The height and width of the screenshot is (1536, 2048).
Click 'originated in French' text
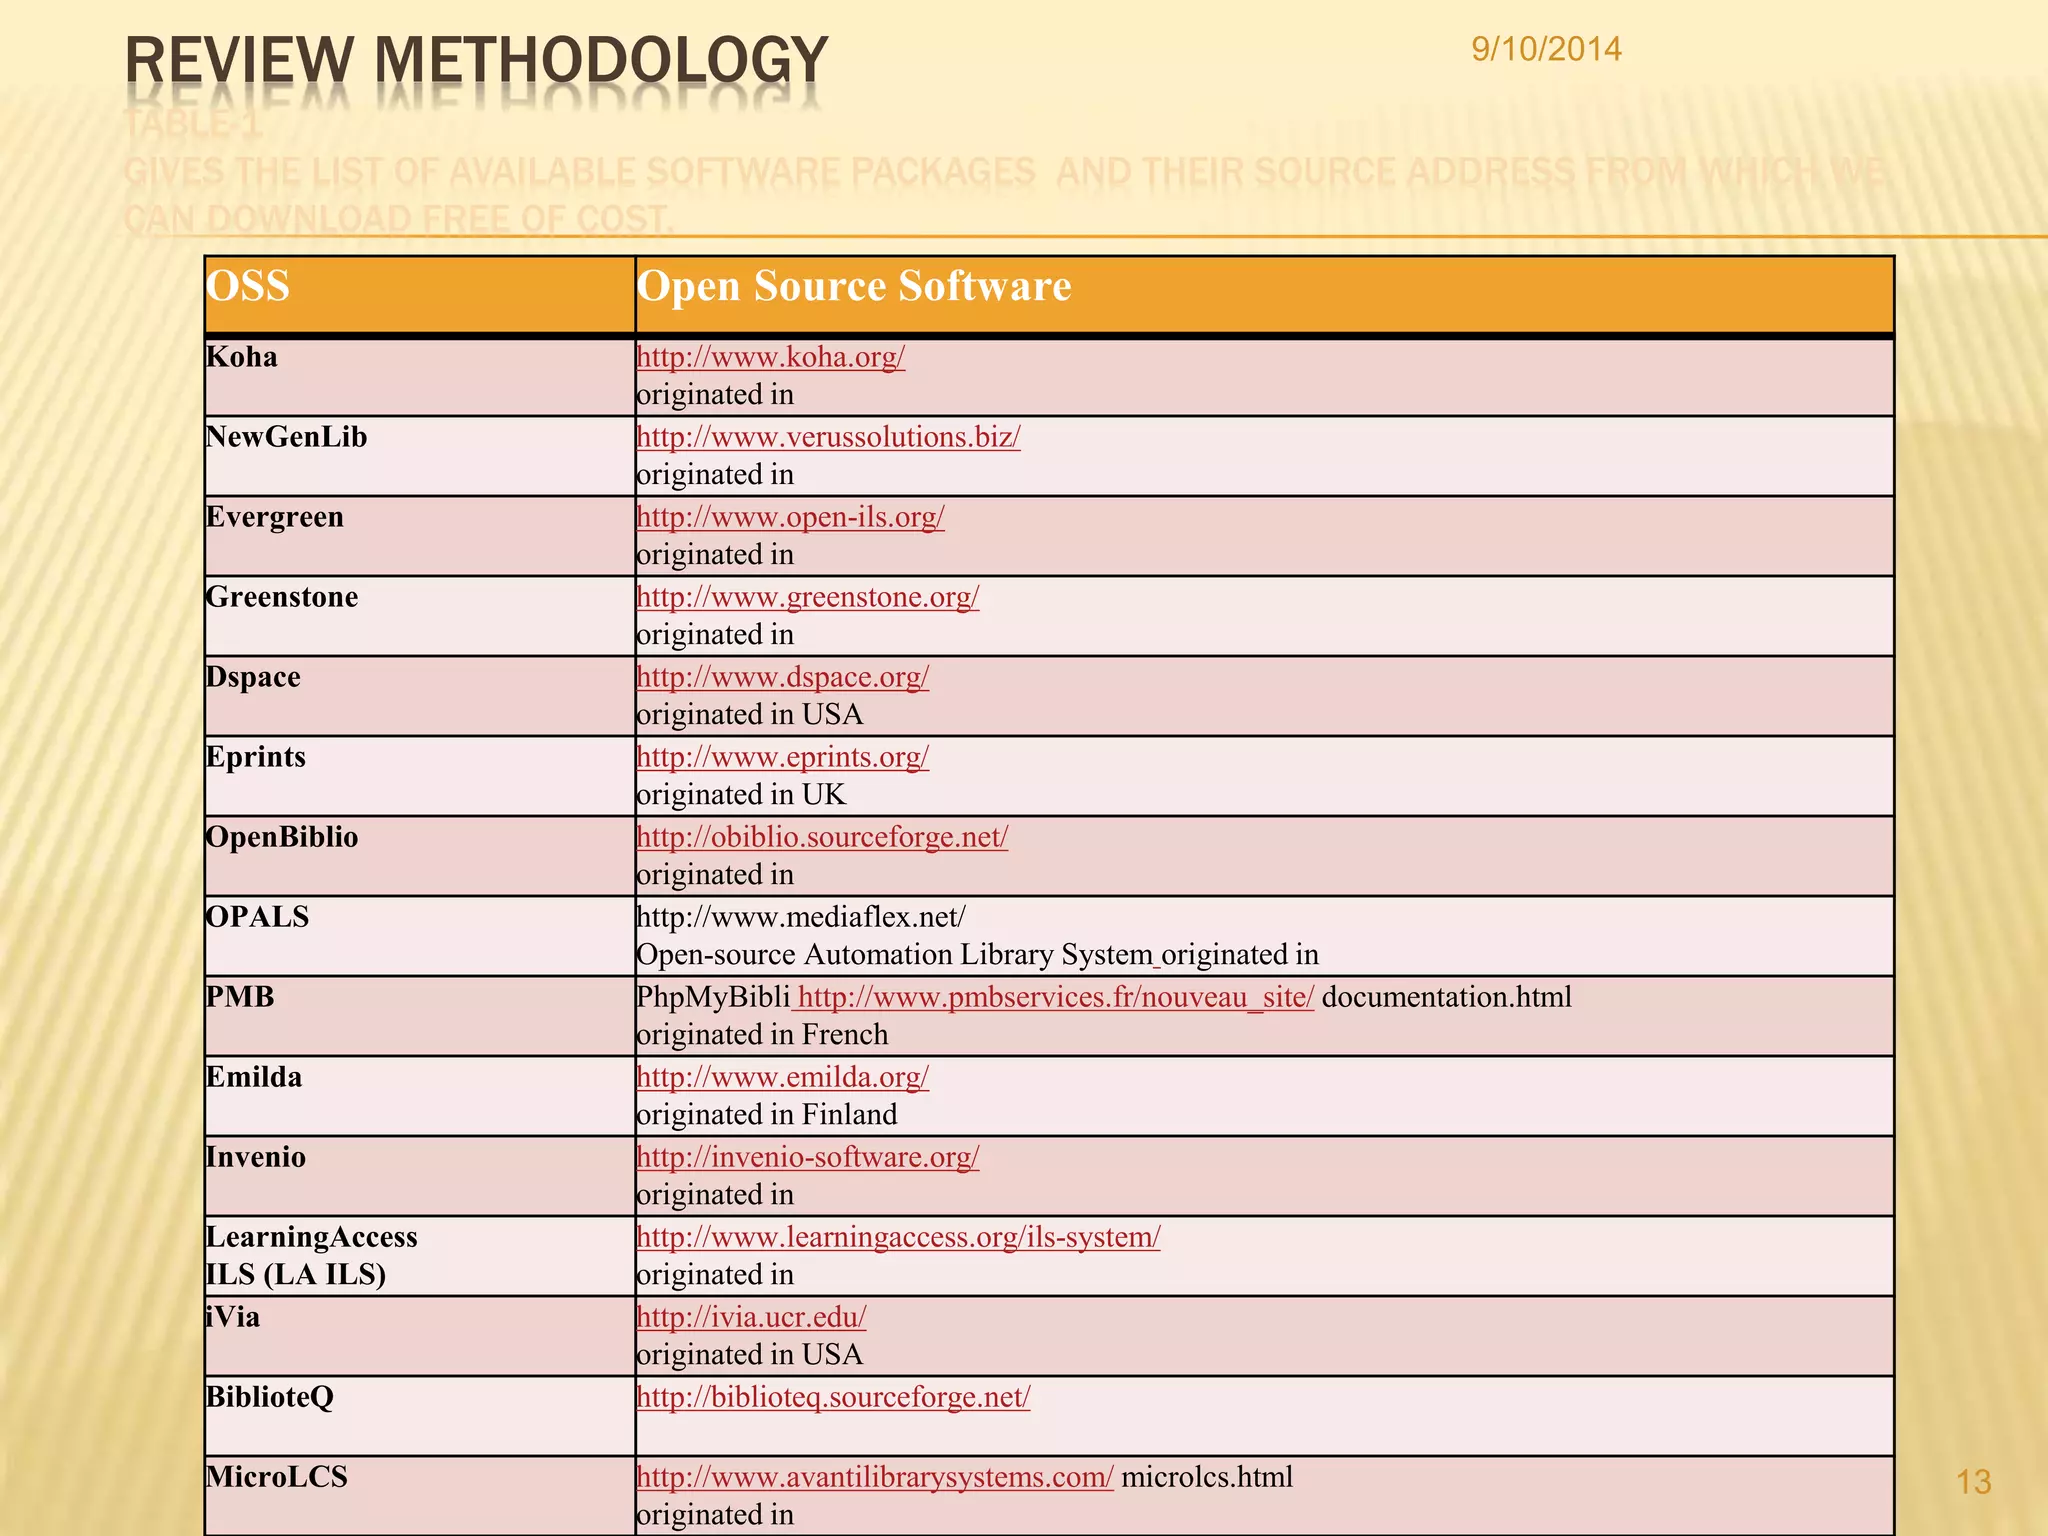[762, 1035]
